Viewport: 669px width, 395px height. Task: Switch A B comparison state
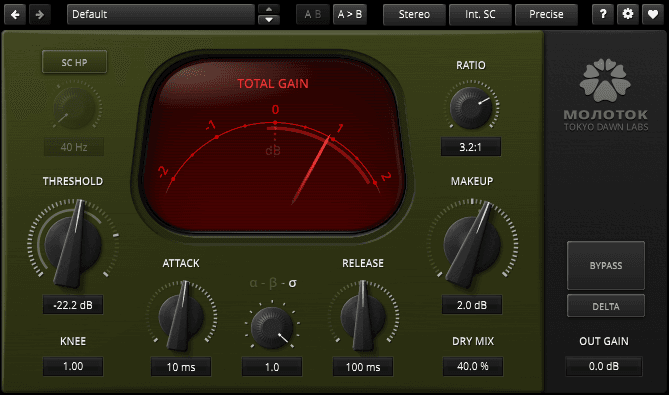click(x=313, y=15)
